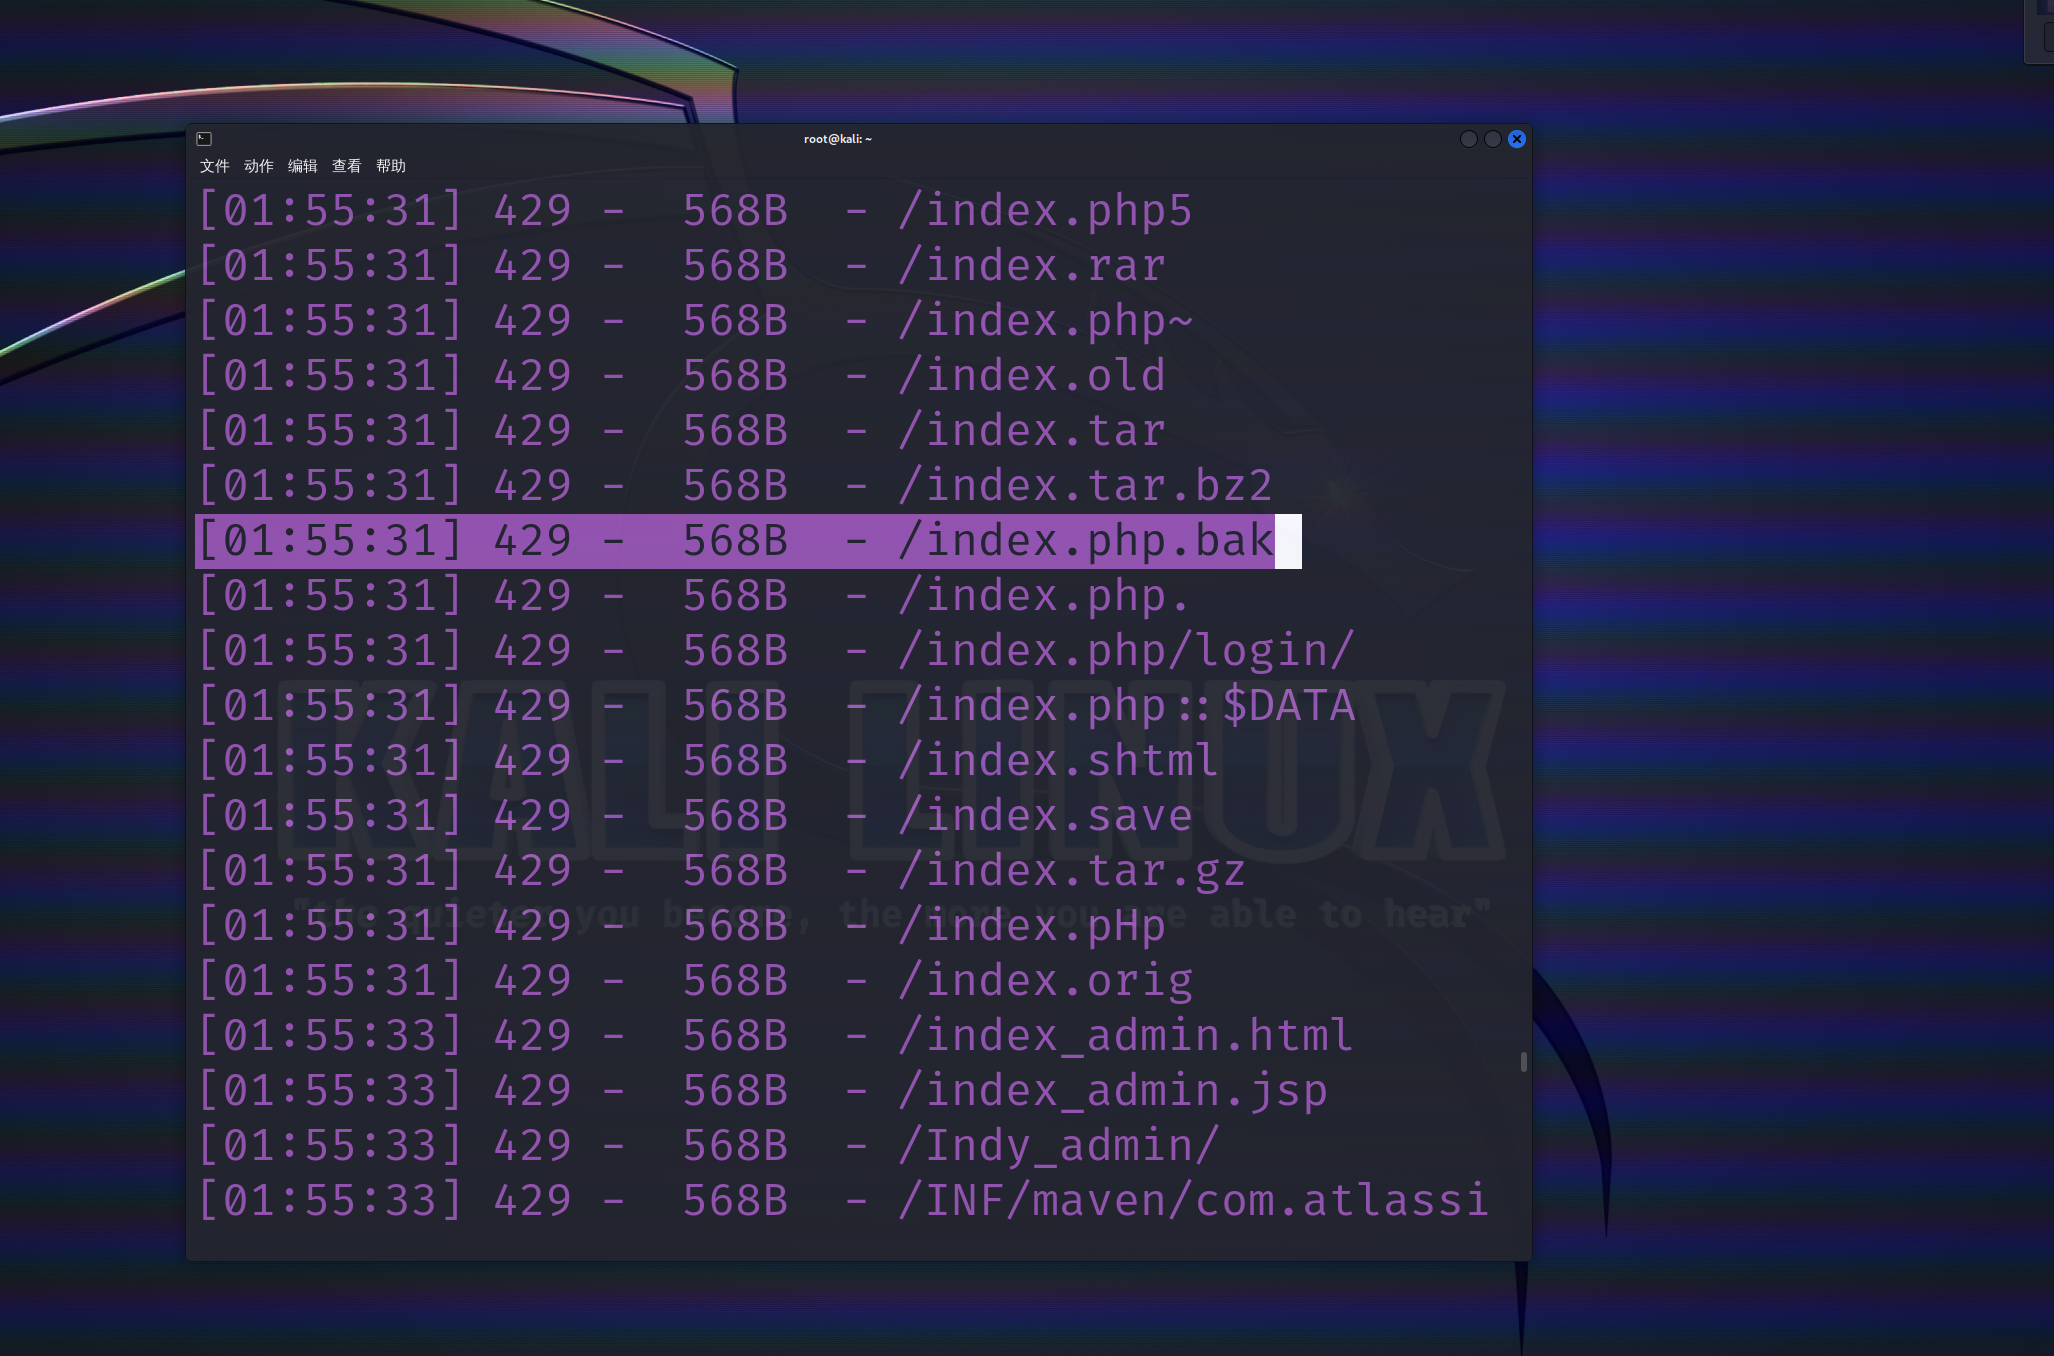Click the white cursor block after index.php.bak
The image size is (2054, 1356).
pos(1288,541)
